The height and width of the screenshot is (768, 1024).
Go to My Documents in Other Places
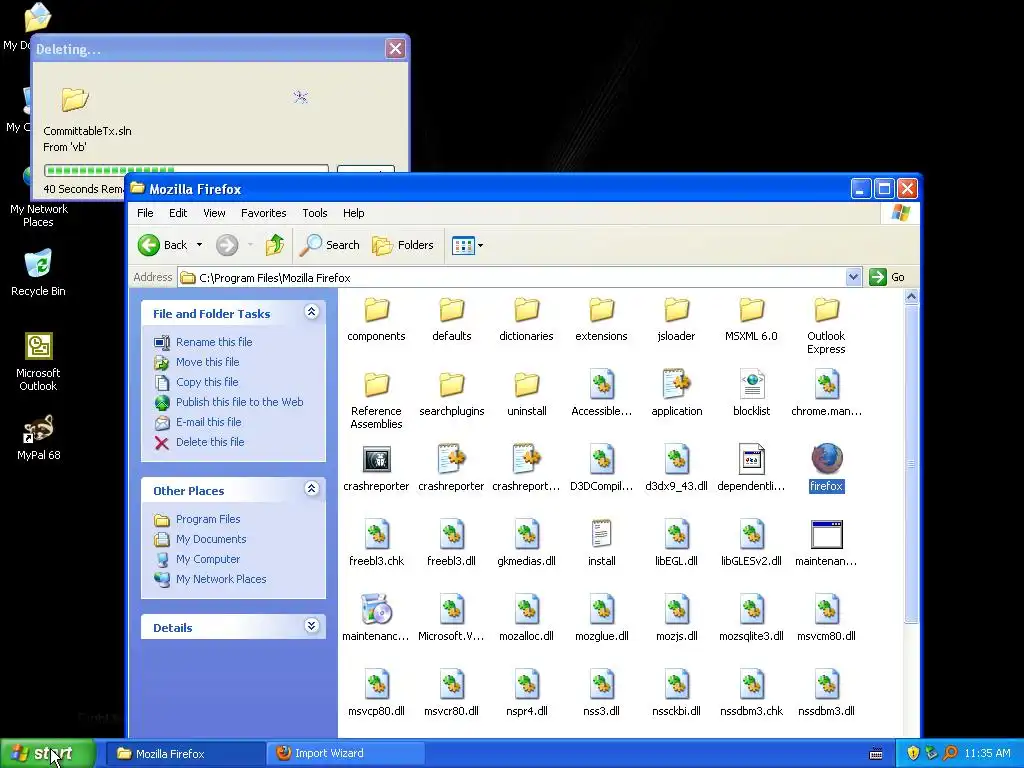211,539
